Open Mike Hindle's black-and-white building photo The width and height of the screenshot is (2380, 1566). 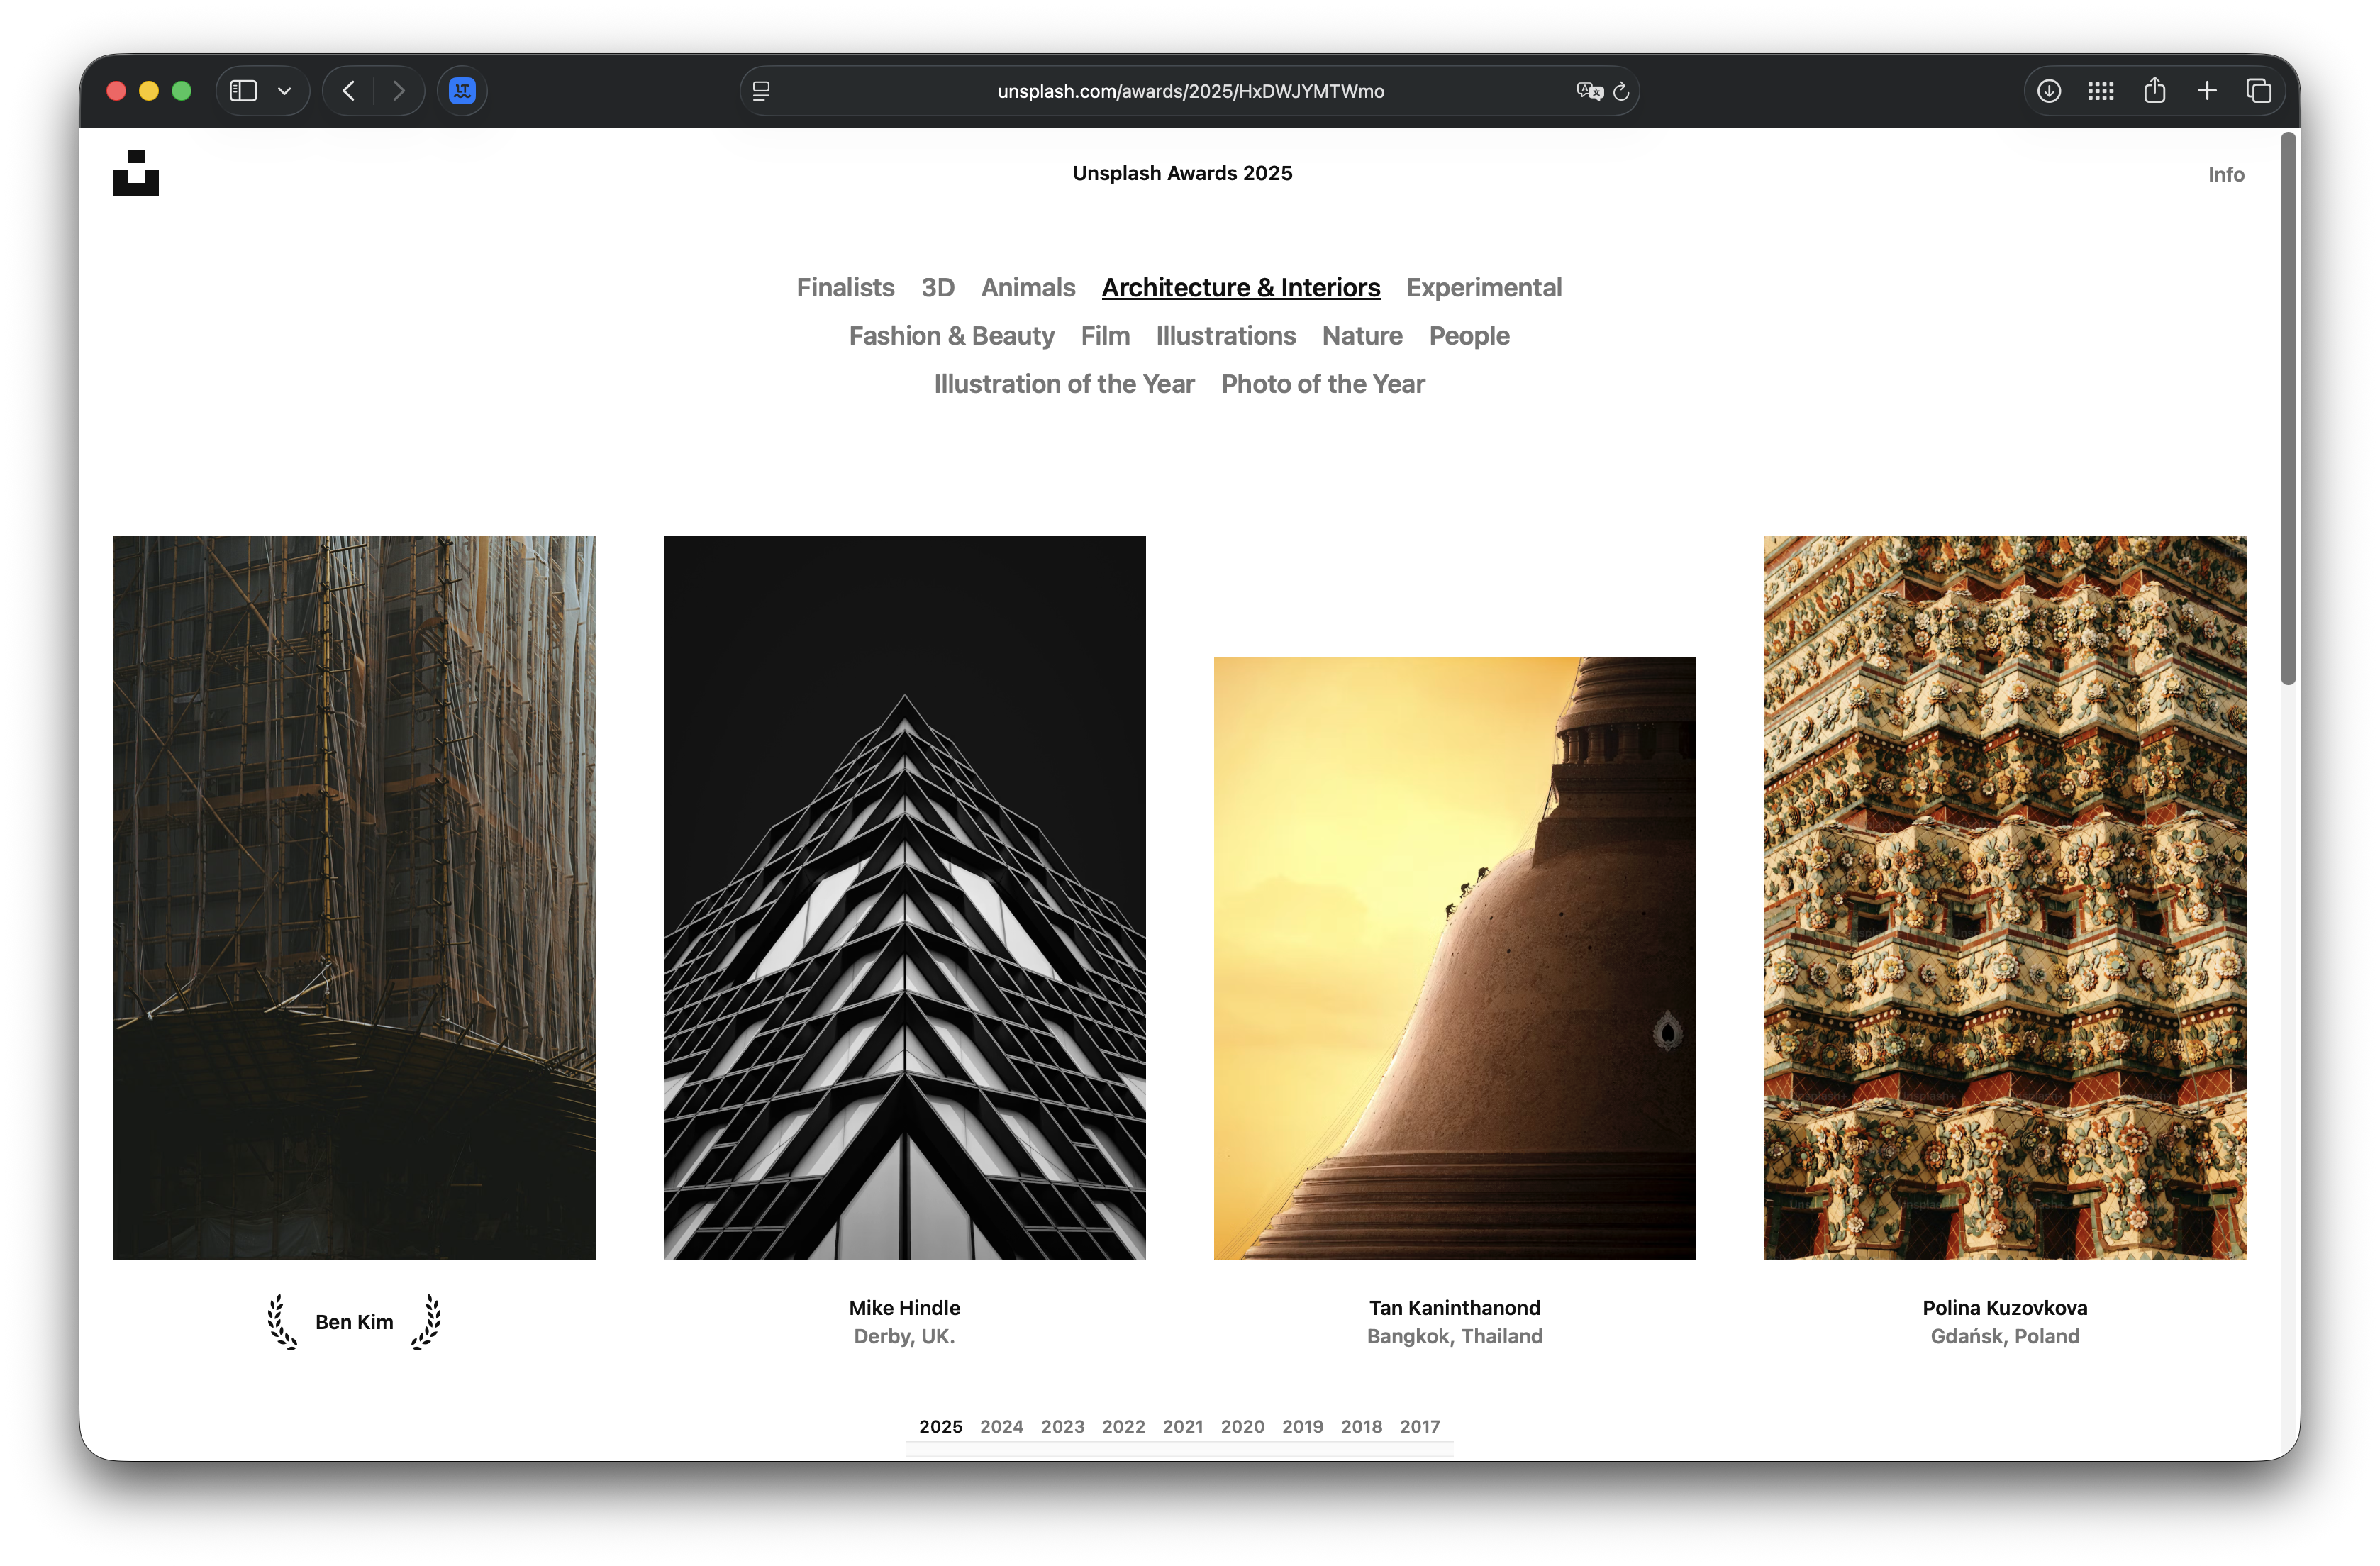904,897
